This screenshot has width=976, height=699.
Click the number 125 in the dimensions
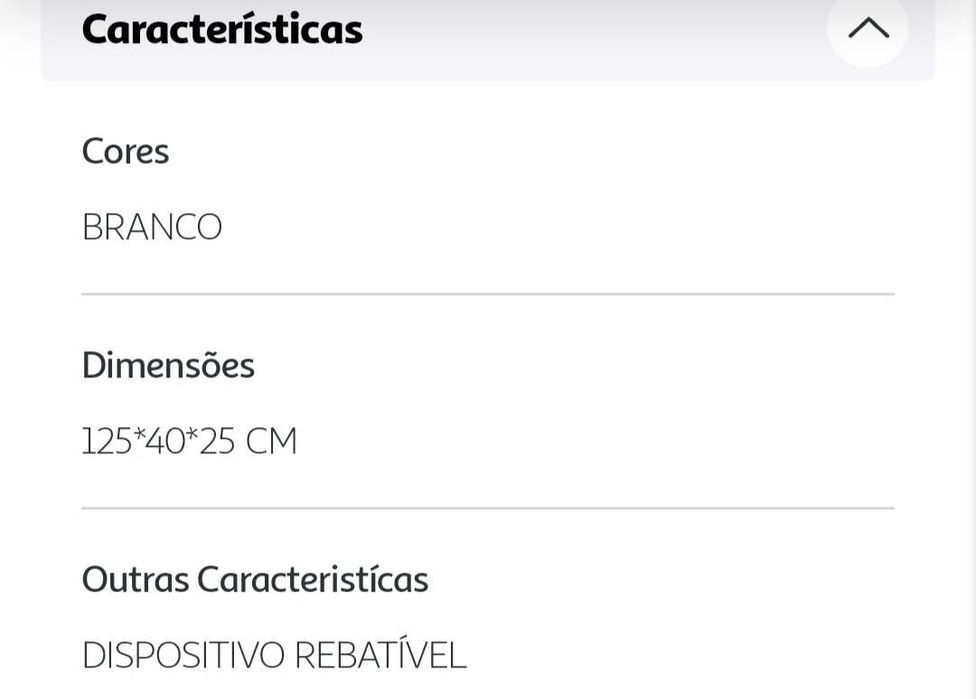tap(107, 441)
